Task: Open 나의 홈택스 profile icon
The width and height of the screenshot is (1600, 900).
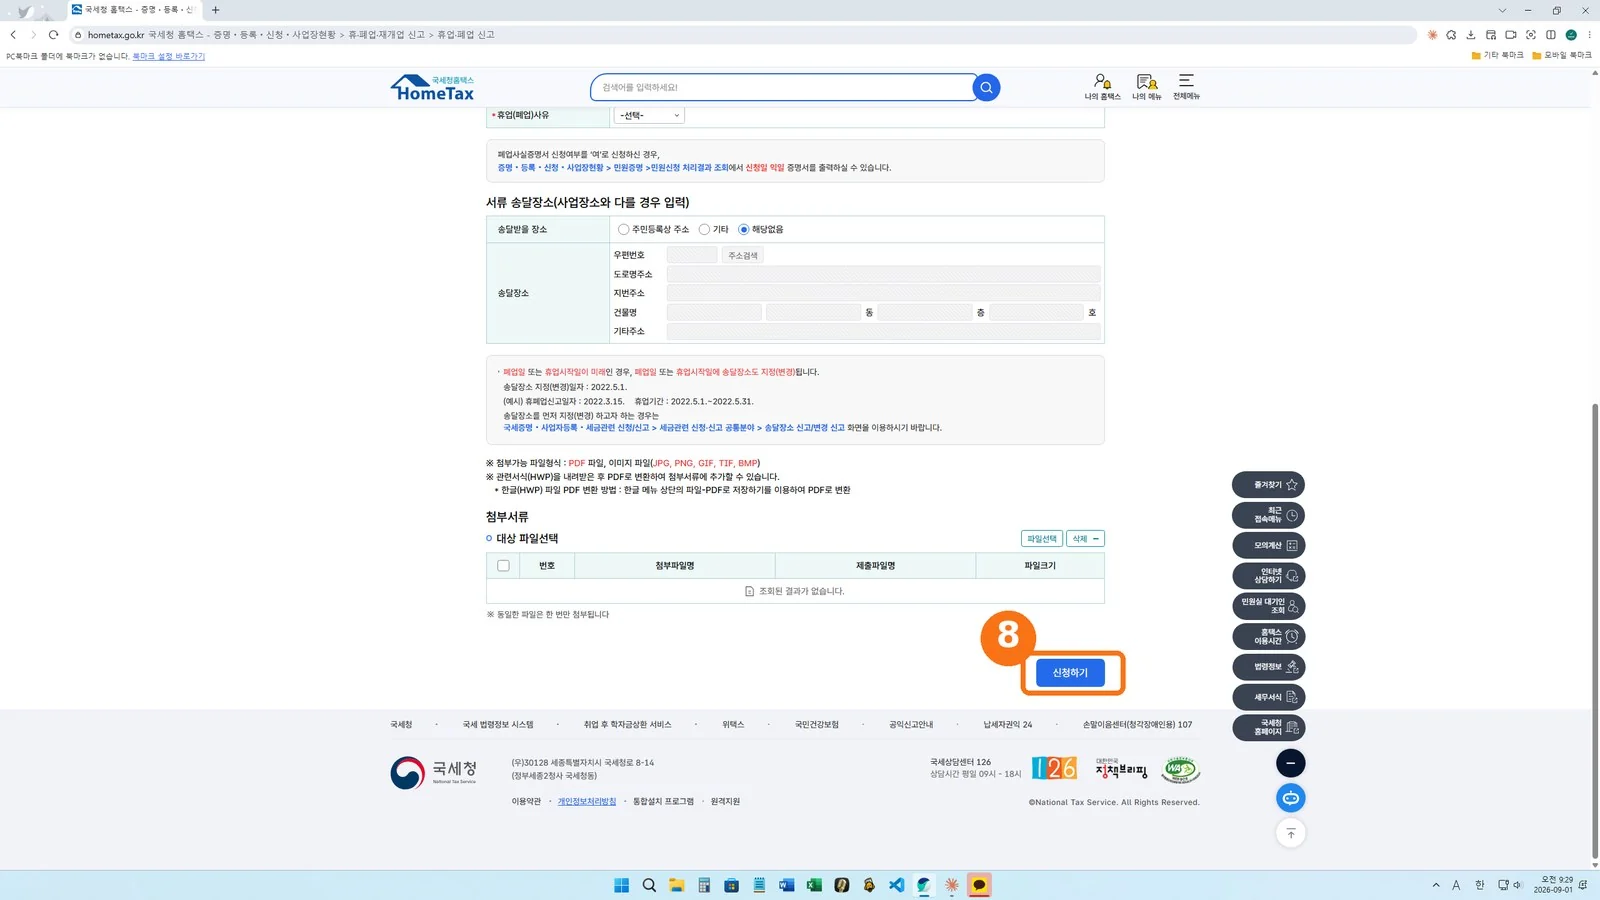Action: 1102,87
